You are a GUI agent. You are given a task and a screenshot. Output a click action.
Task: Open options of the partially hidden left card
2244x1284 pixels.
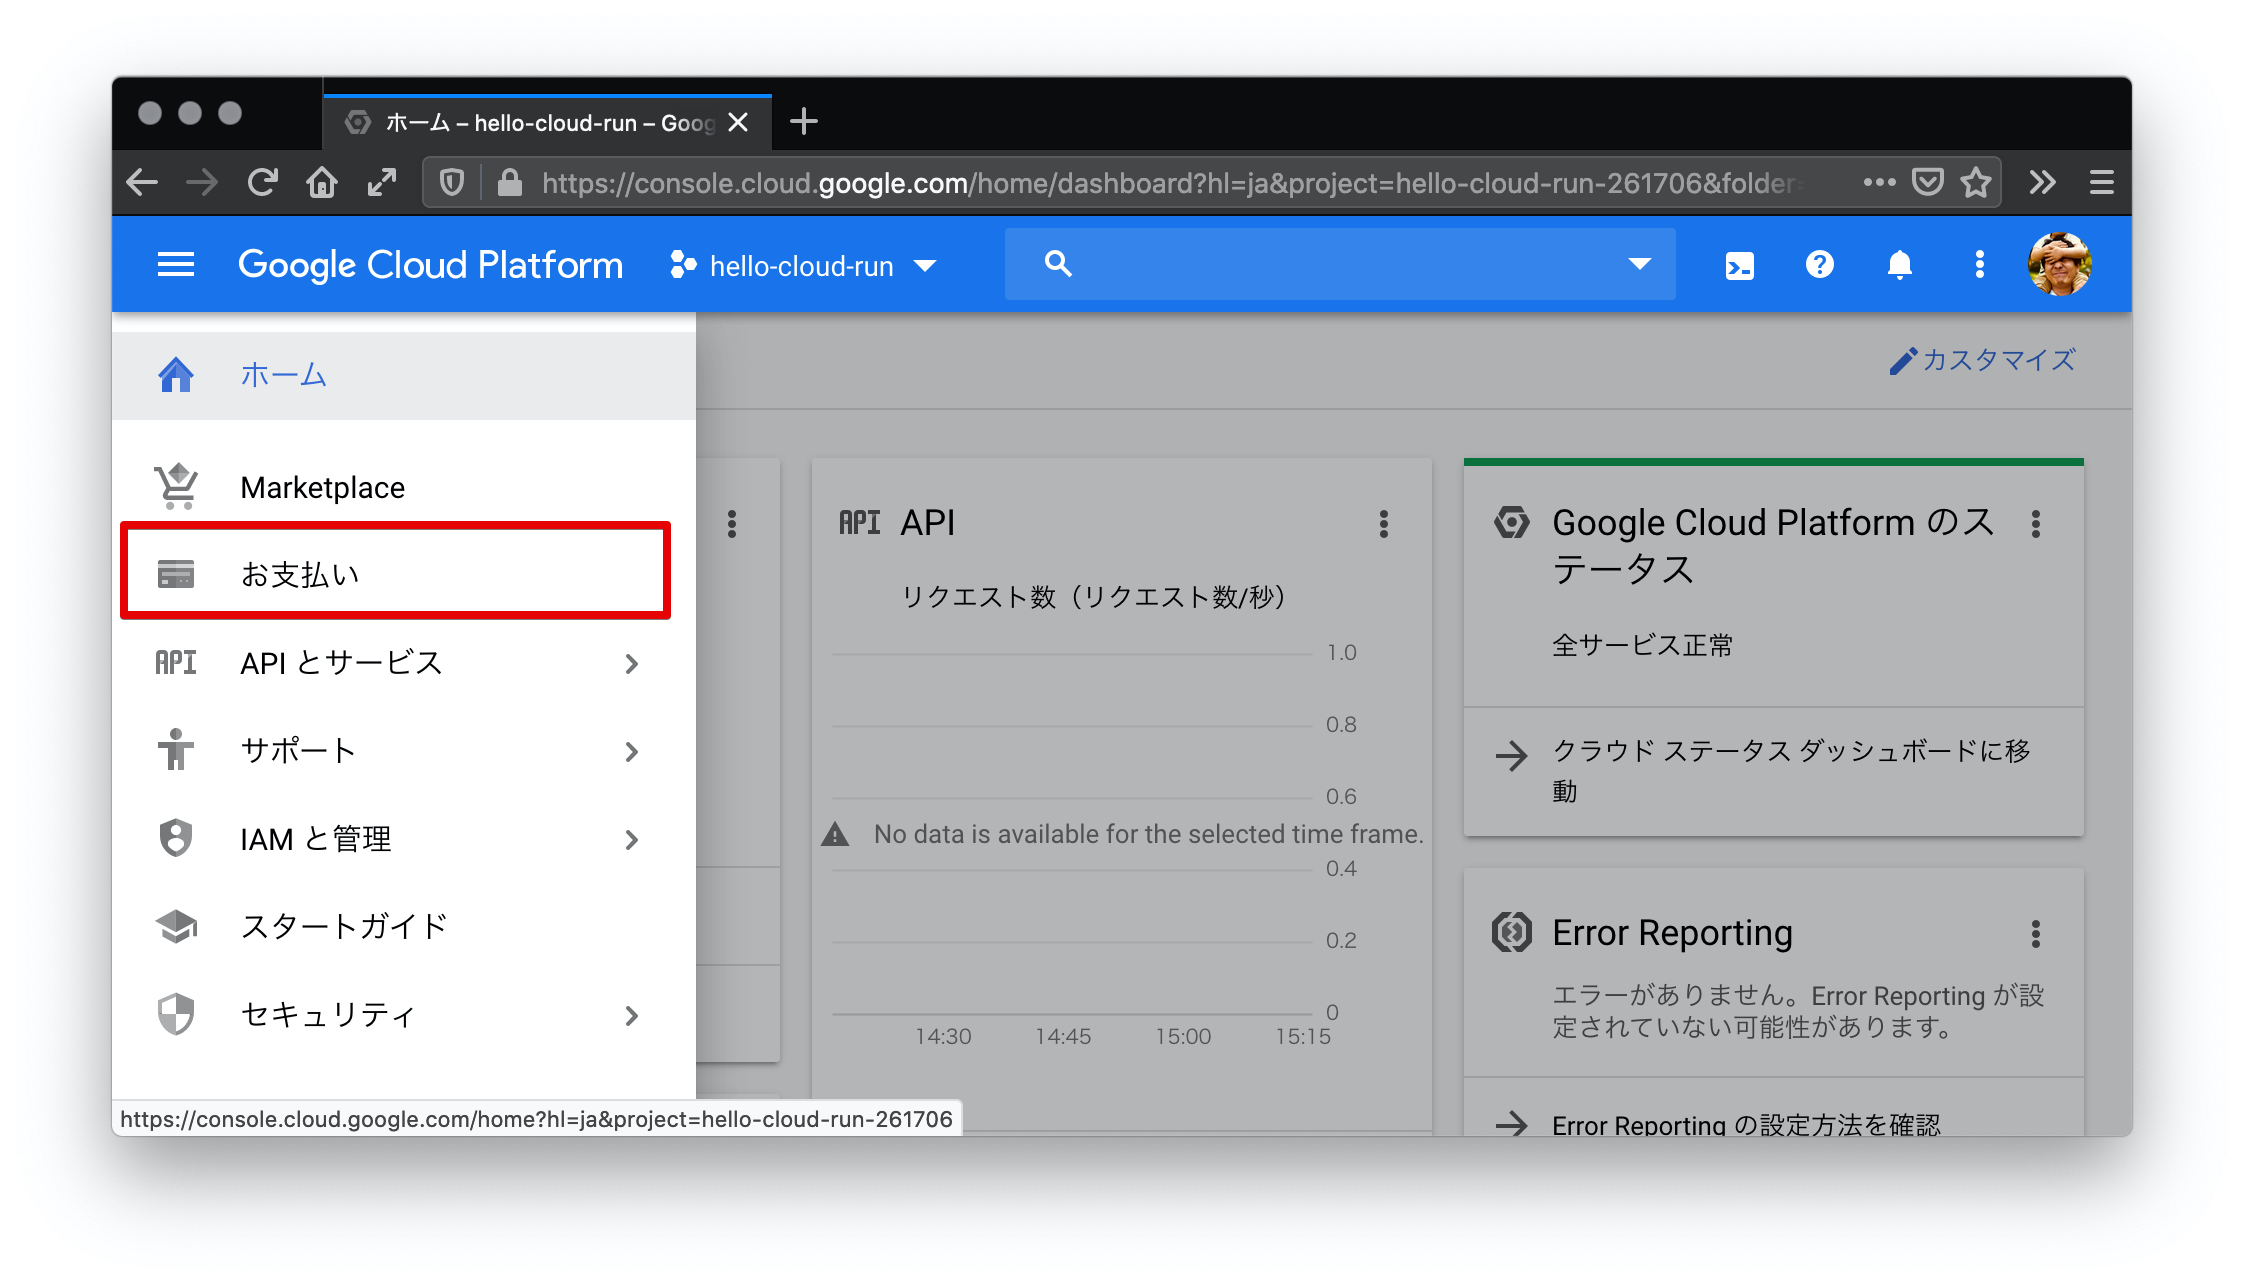pos(732,524)
